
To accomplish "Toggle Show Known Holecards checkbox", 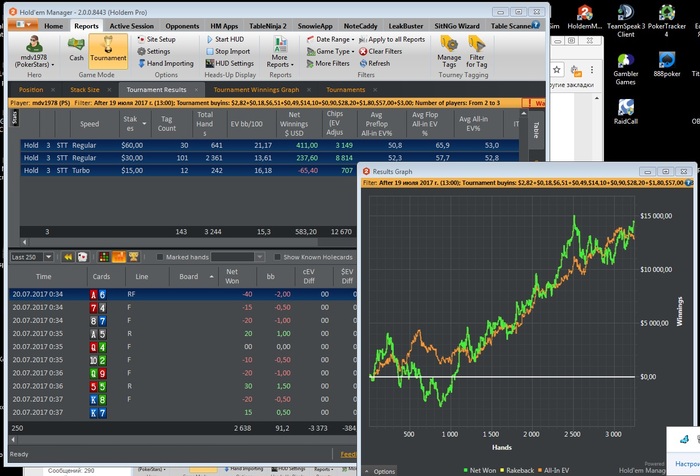I will [x=277, y=257].
